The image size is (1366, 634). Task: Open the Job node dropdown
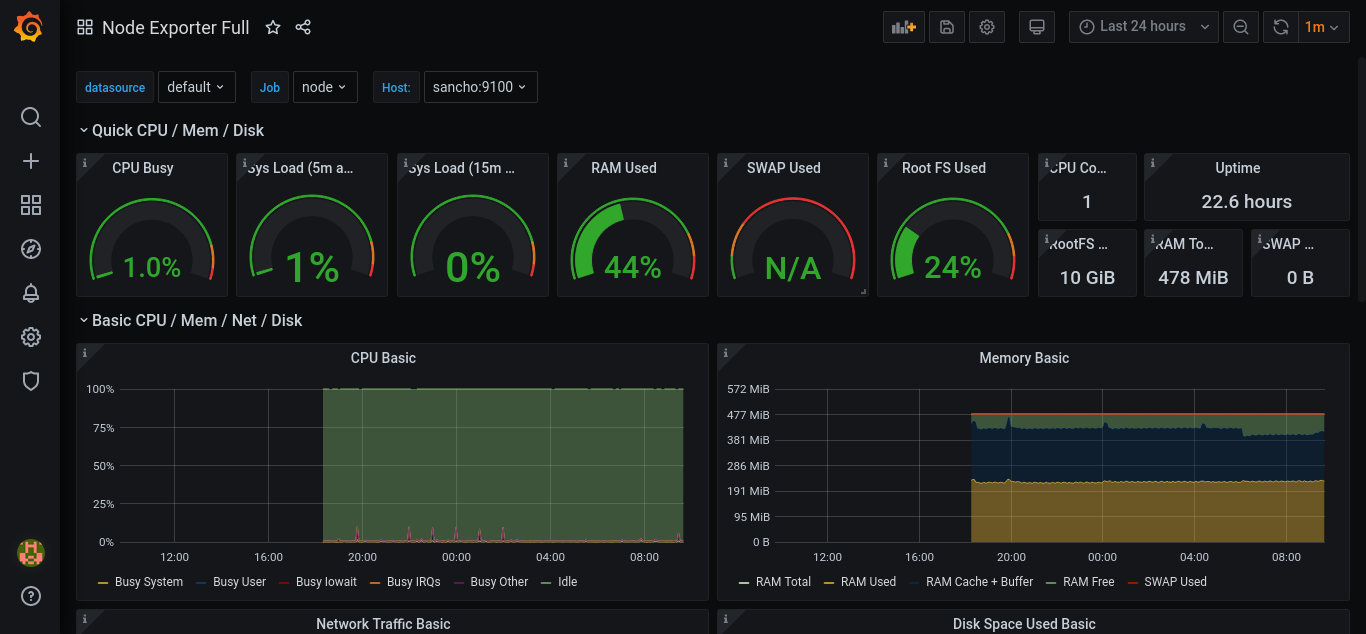325,87
